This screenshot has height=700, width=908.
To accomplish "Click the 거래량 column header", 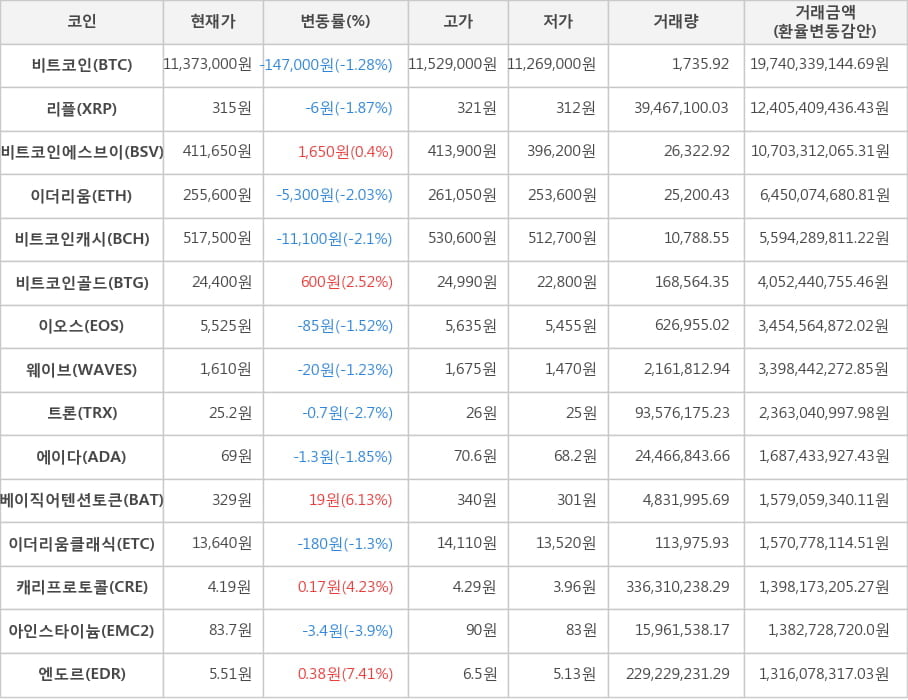I will pyautogui.click(x=676, y=21).
